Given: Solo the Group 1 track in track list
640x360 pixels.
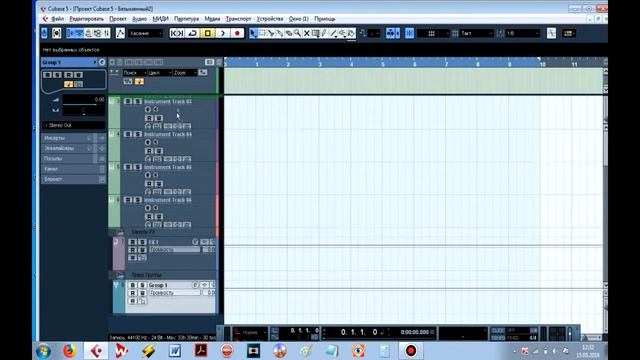Looking at the screenshot, I should tap(142, 285).
